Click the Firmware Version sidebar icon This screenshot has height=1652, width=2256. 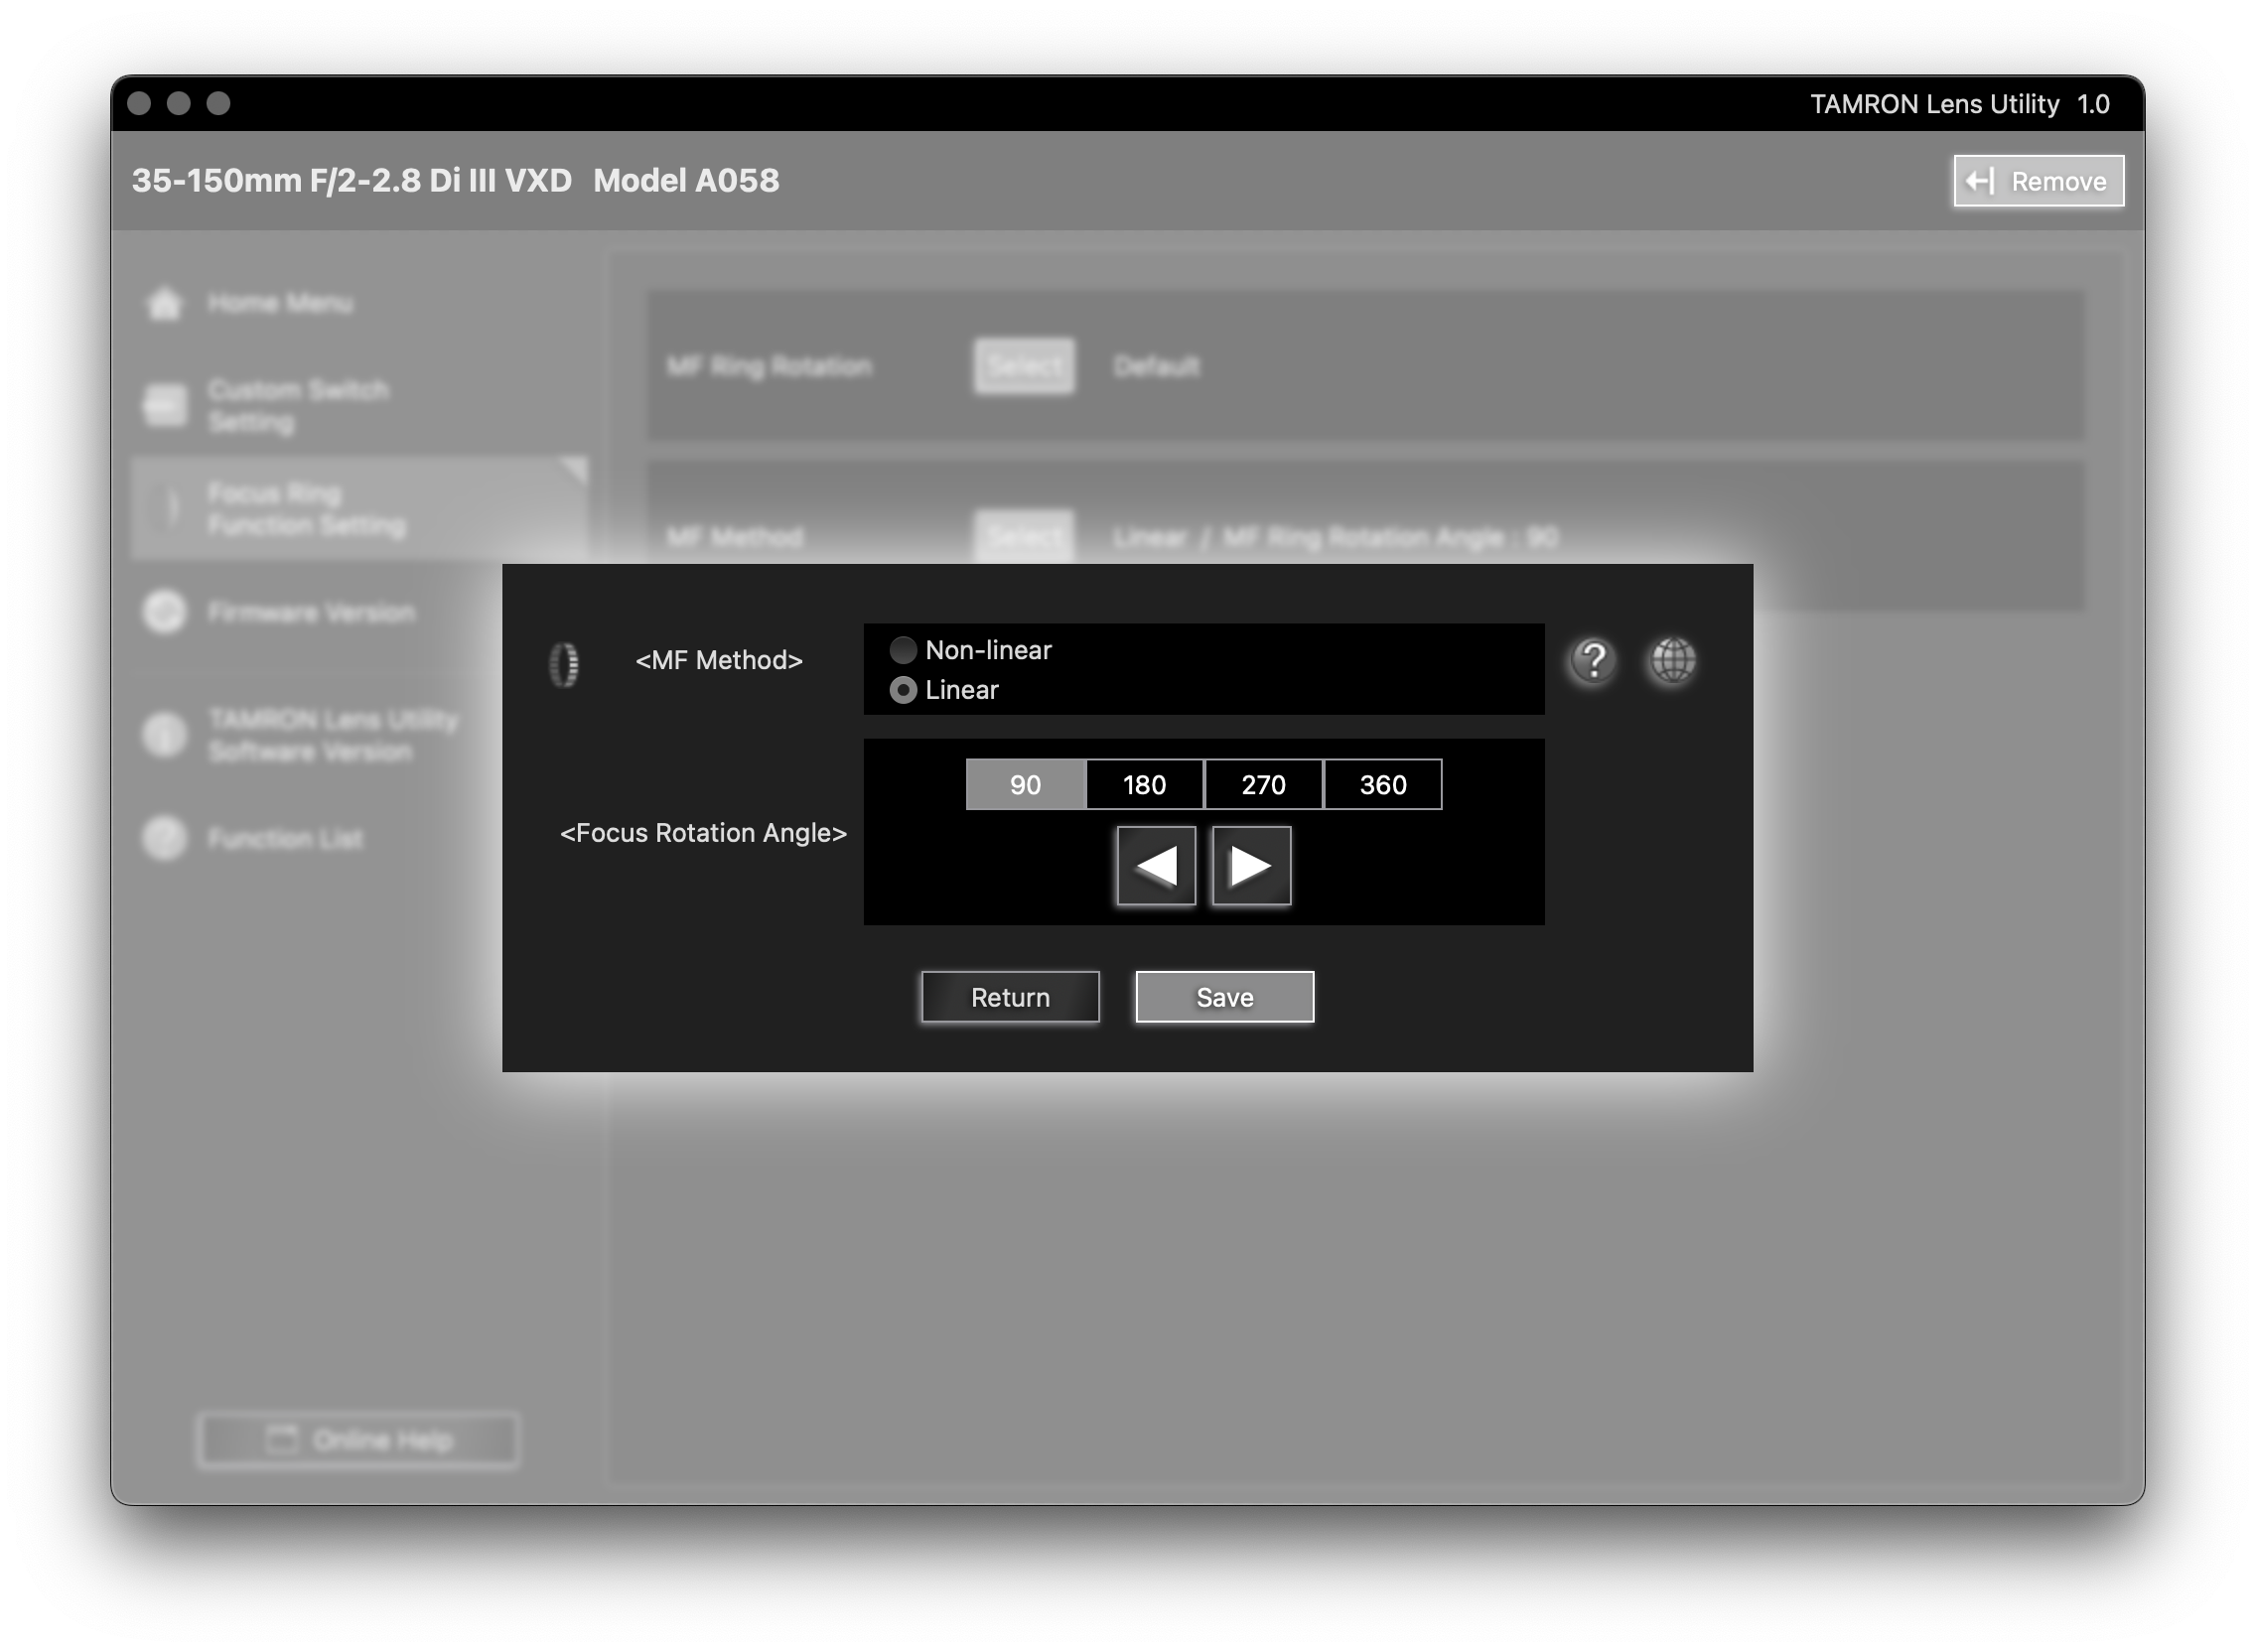pyautogui.click(x=165, y=612)
